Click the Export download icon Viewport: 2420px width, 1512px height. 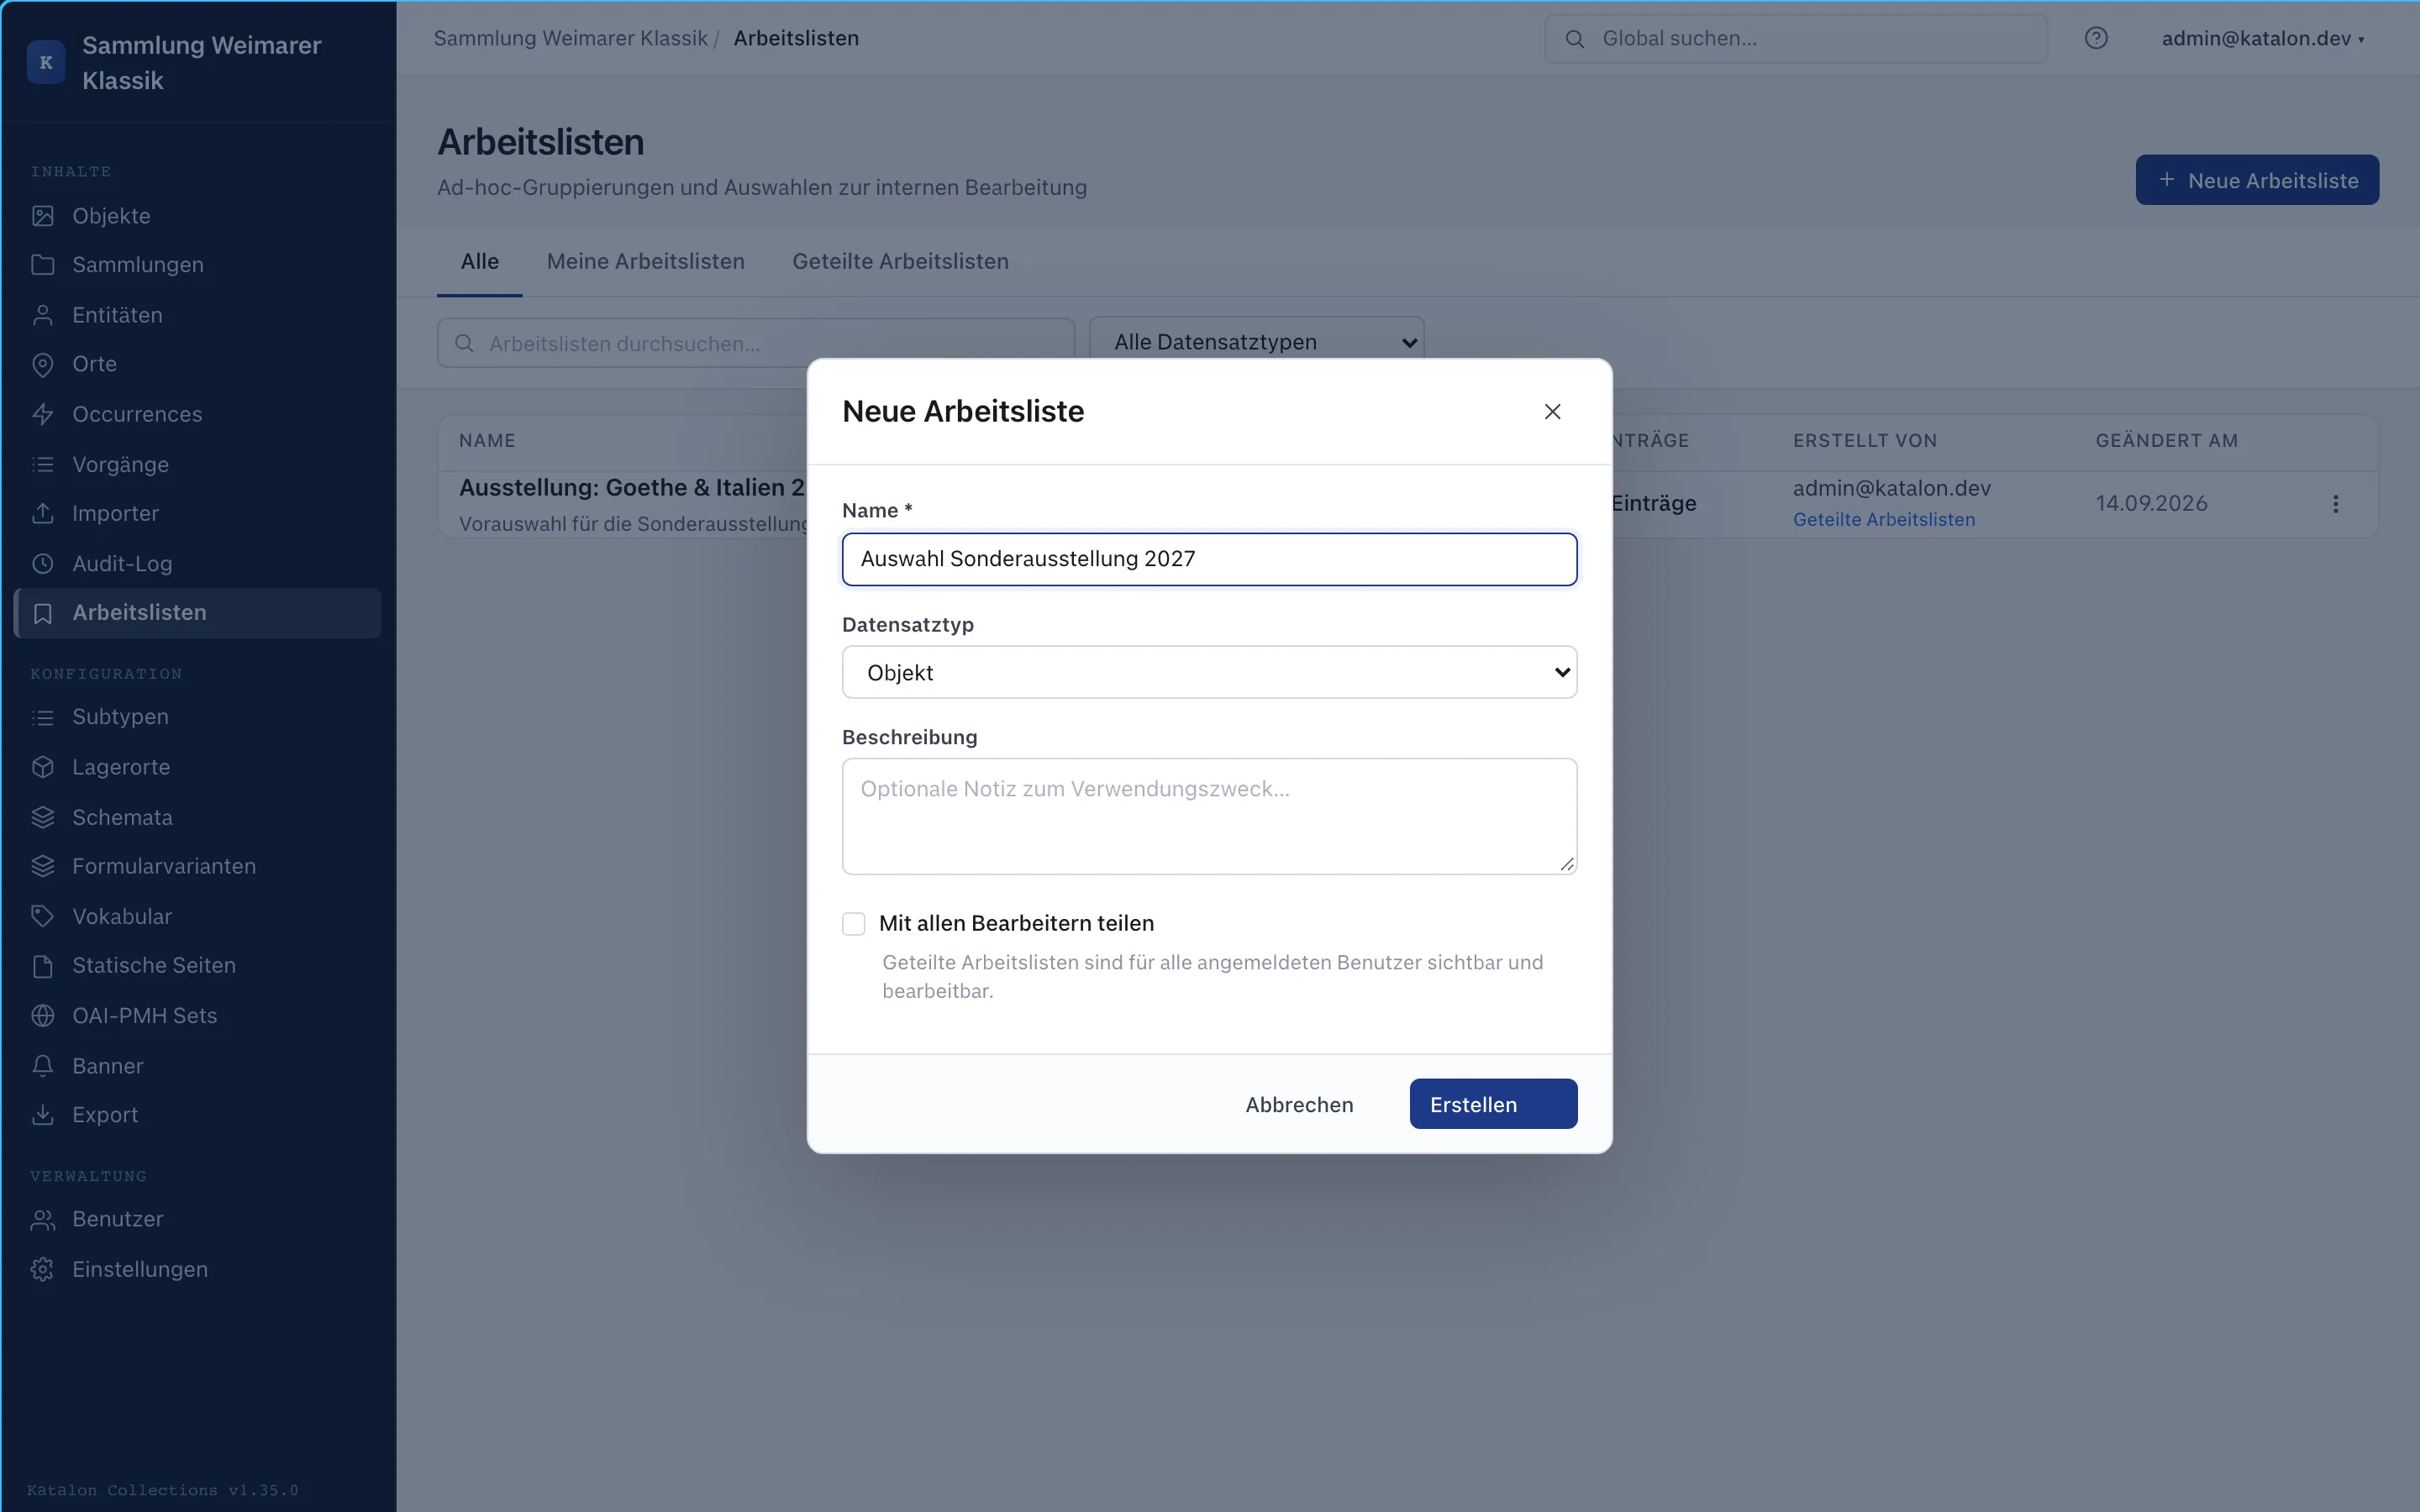tap(42, 1115)
